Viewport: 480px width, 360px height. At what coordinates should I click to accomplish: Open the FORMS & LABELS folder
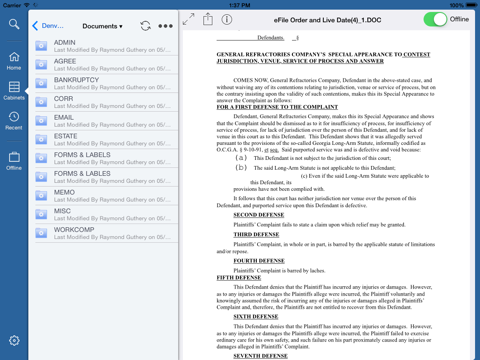coord(106,158)
